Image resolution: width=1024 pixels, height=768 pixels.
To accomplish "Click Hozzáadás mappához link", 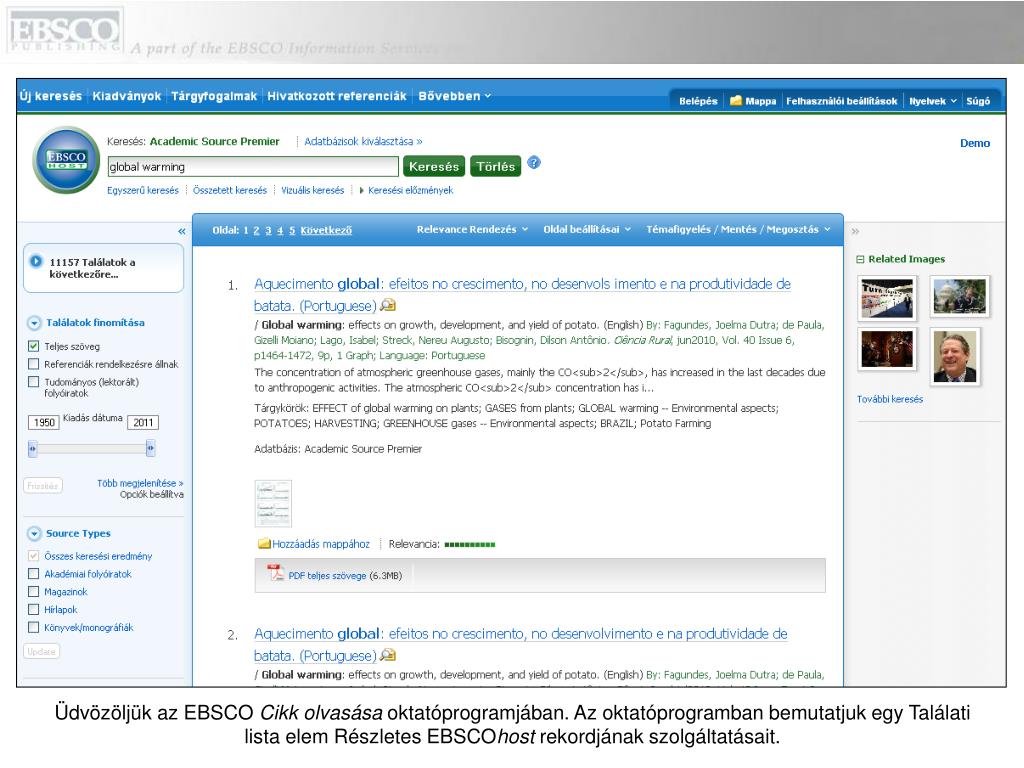I will [x=321, y=544].
